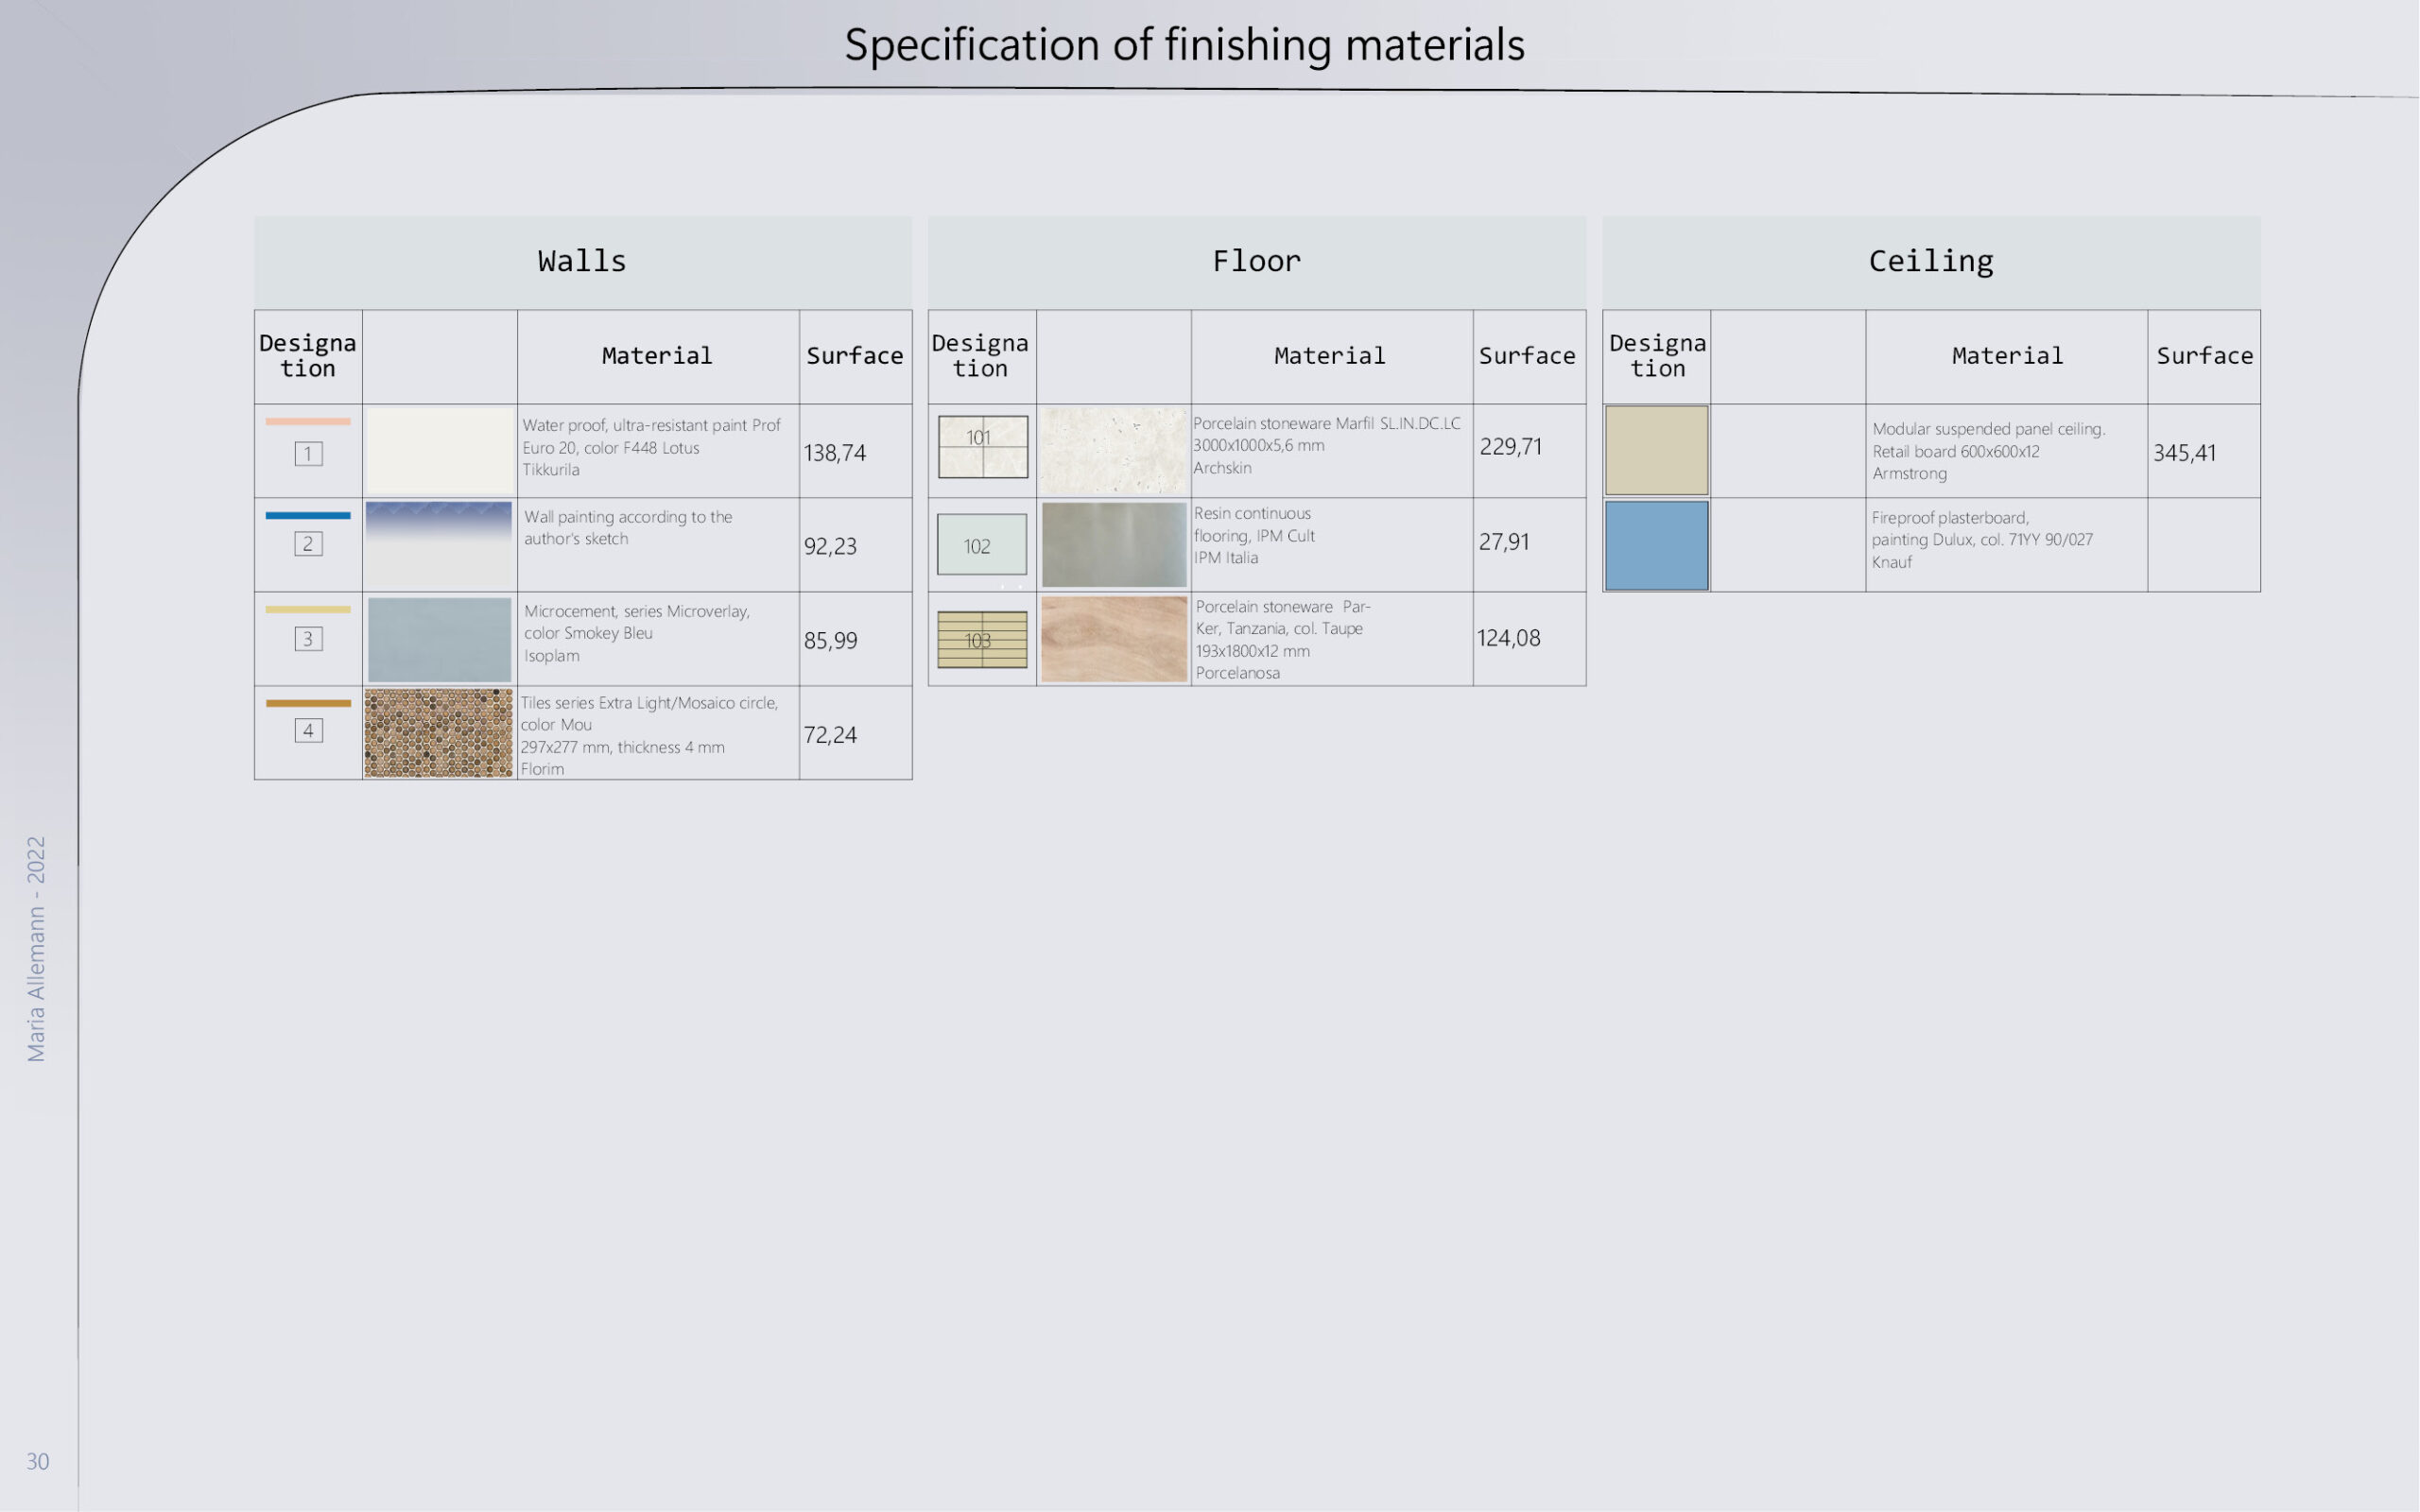Open the Smokey Bleu microcement thumbnail
The height and width of the screenshot is (1512, 2420).
pos(439,640)
